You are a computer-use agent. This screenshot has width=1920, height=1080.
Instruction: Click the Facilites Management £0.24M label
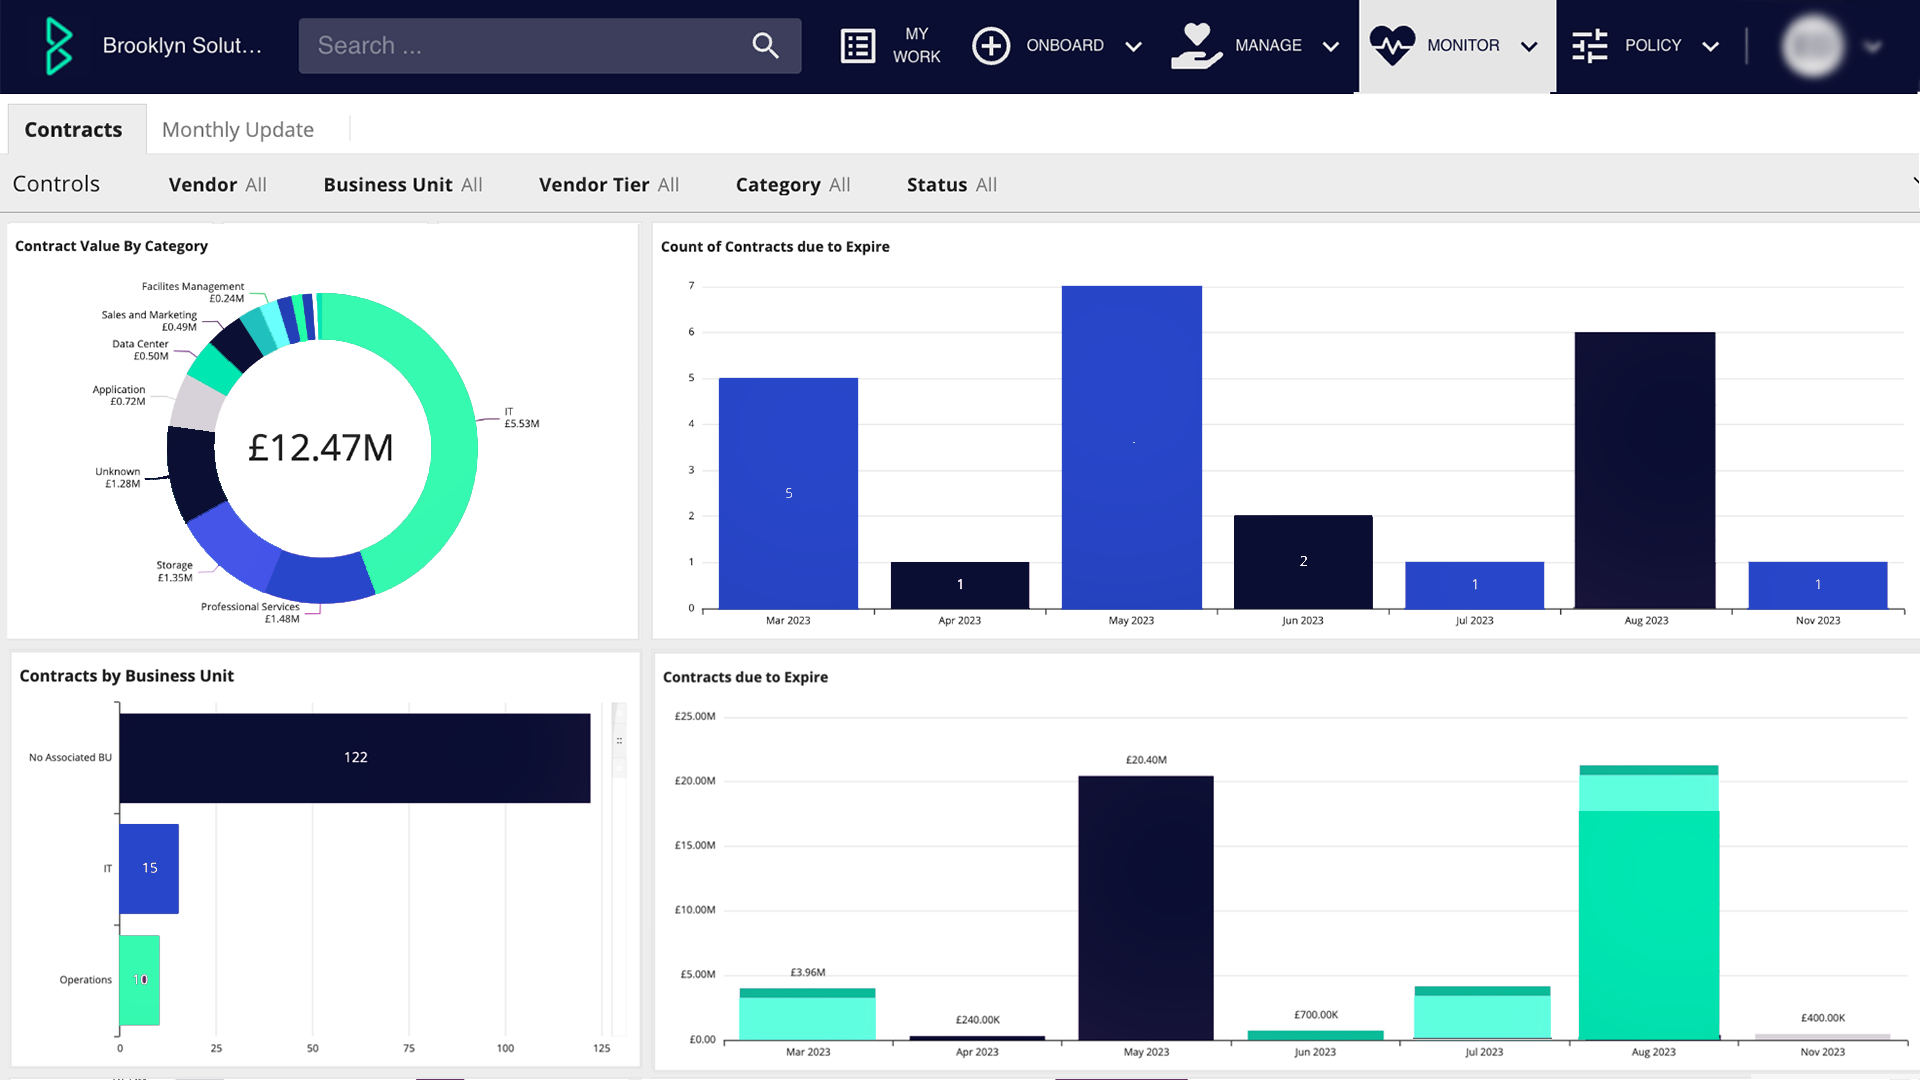[192, 292]
